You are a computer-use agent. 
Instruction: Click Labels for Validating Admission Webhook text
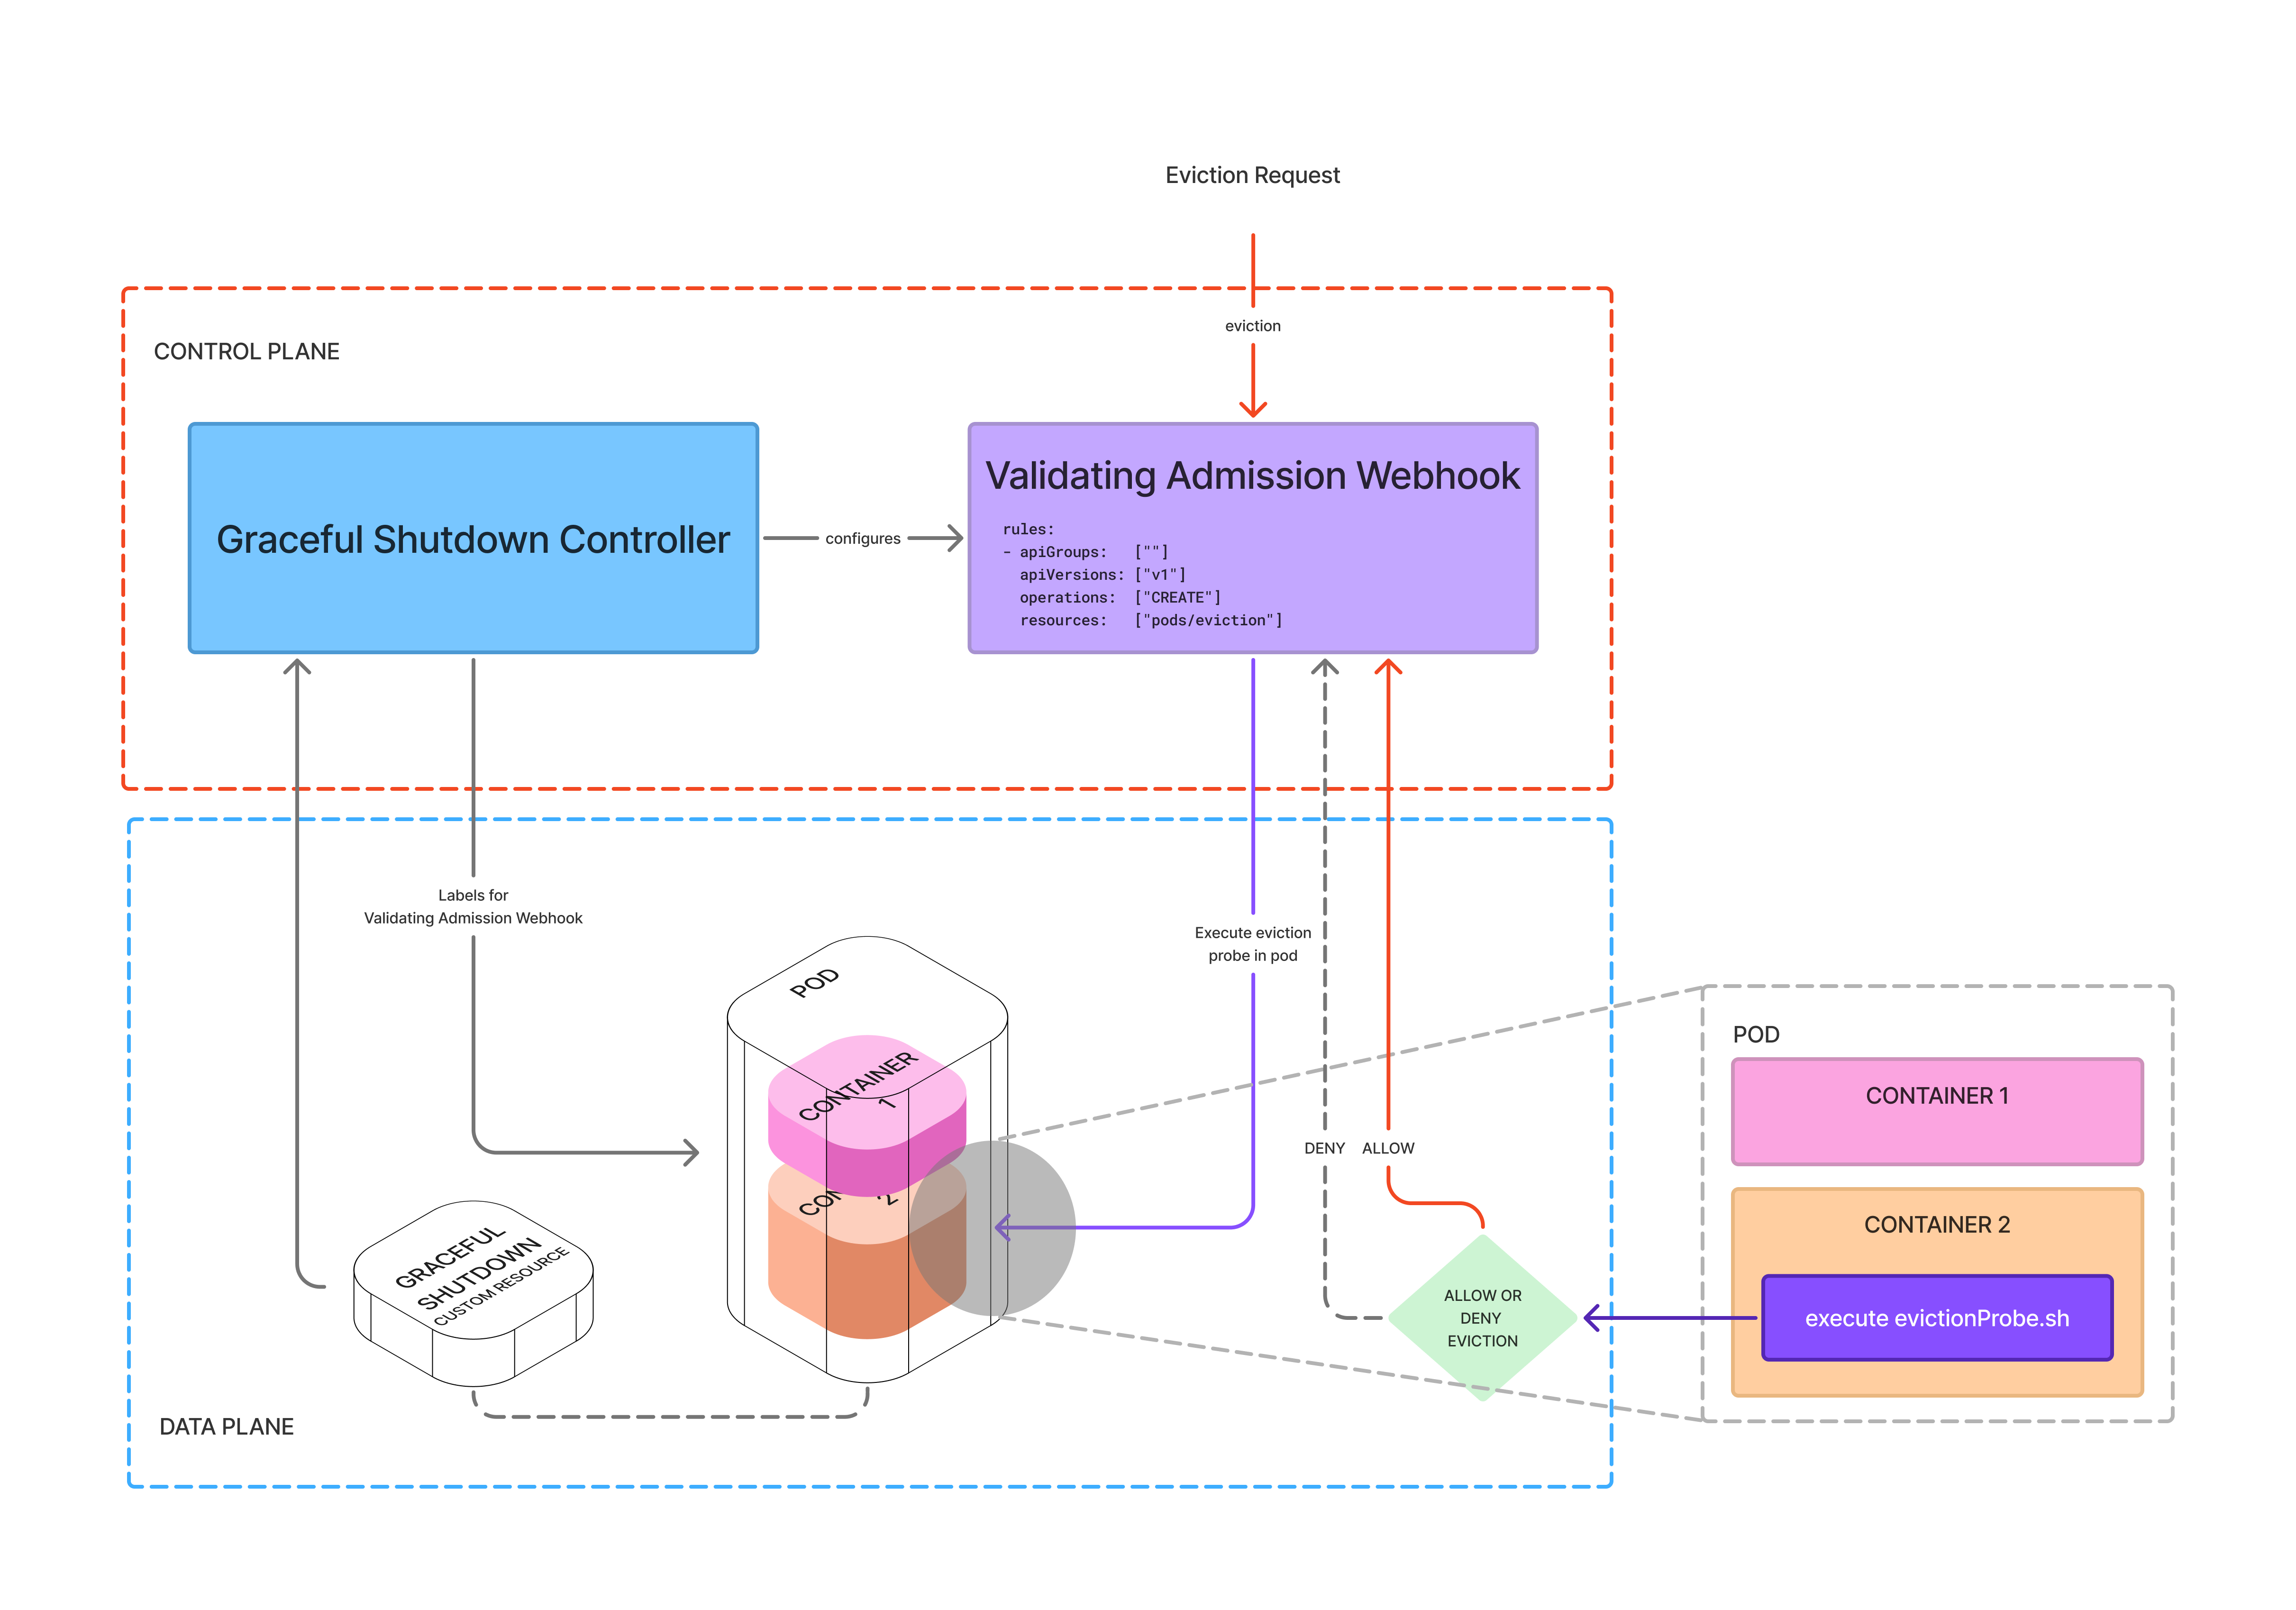[473, 907]
